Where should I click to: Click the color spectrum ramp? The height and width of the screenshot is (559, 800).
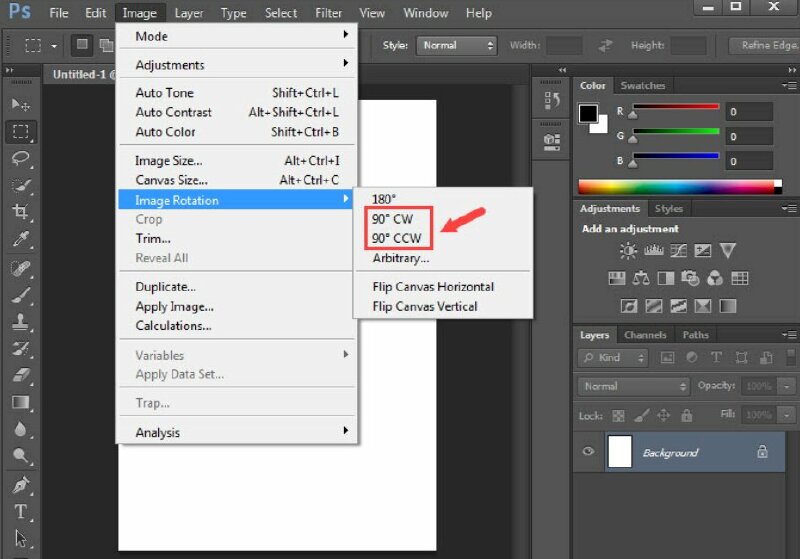click(x=679, y=187)
